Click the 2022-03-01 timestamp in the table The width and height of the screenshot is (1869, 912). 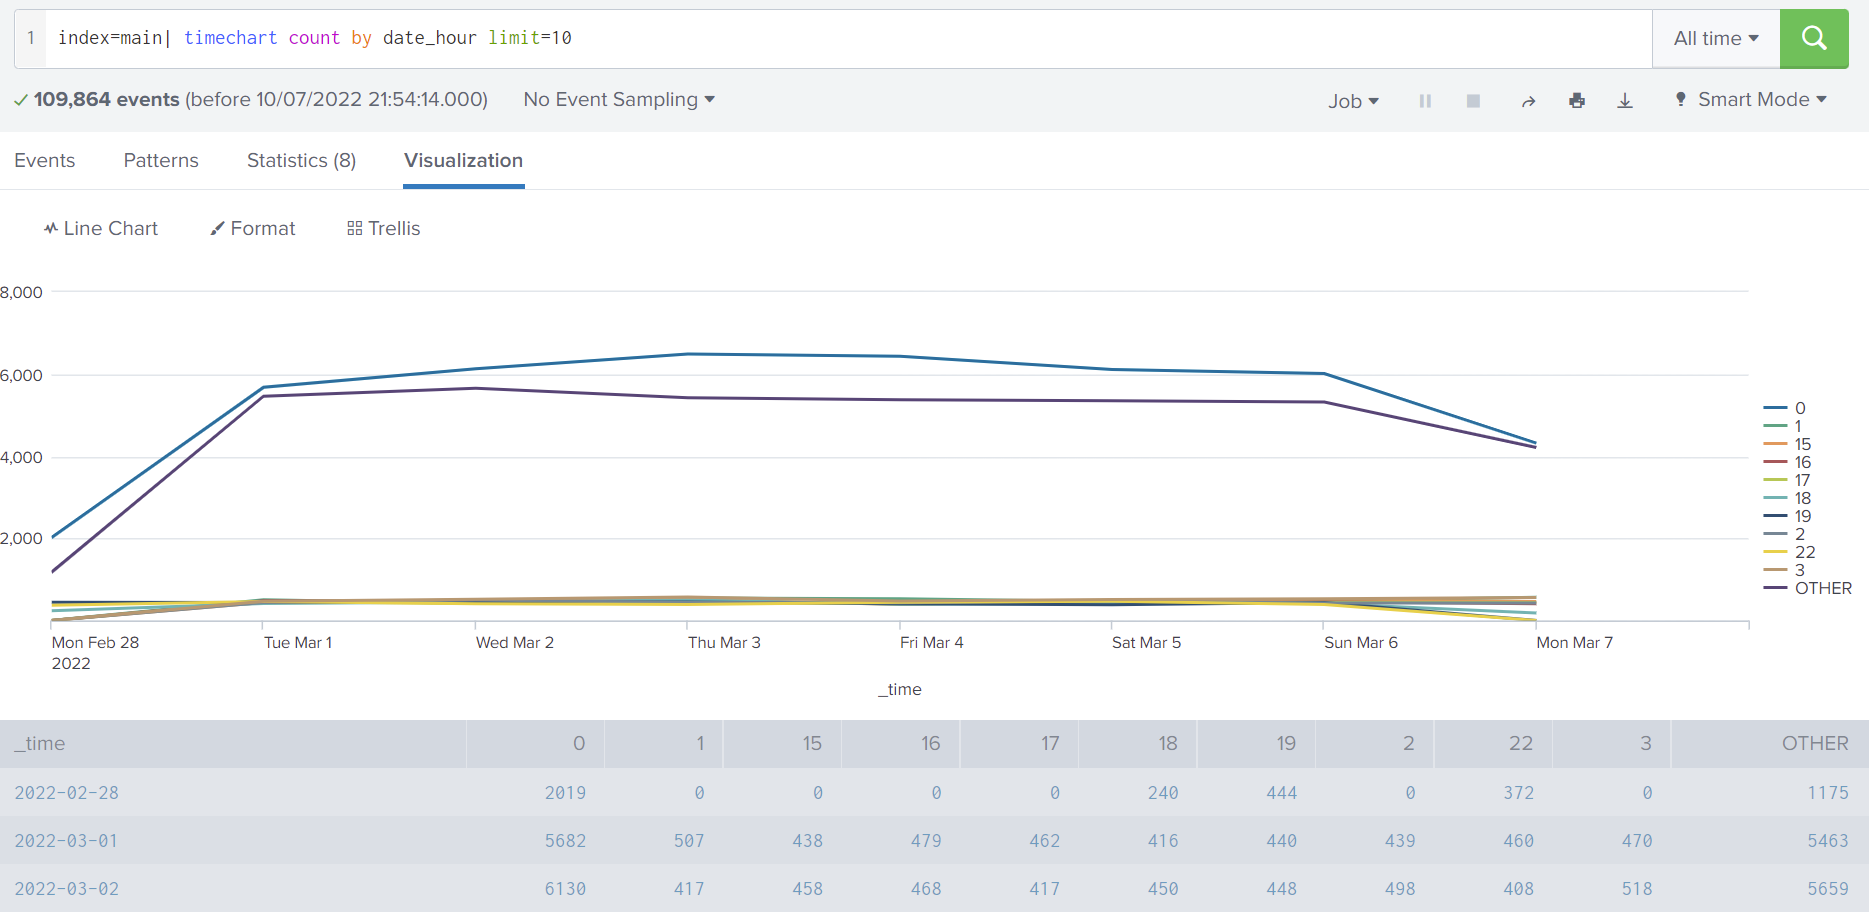coord(66,840)
